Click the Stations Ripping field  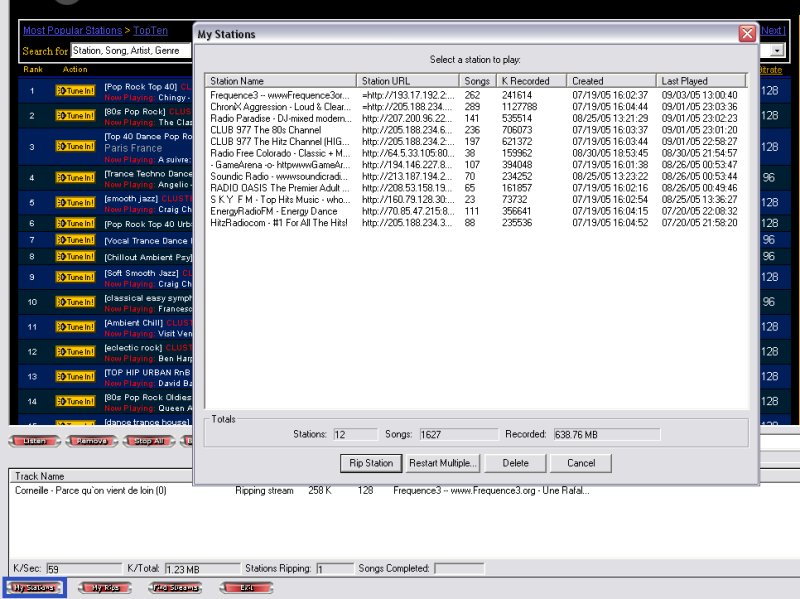[335, 568]
